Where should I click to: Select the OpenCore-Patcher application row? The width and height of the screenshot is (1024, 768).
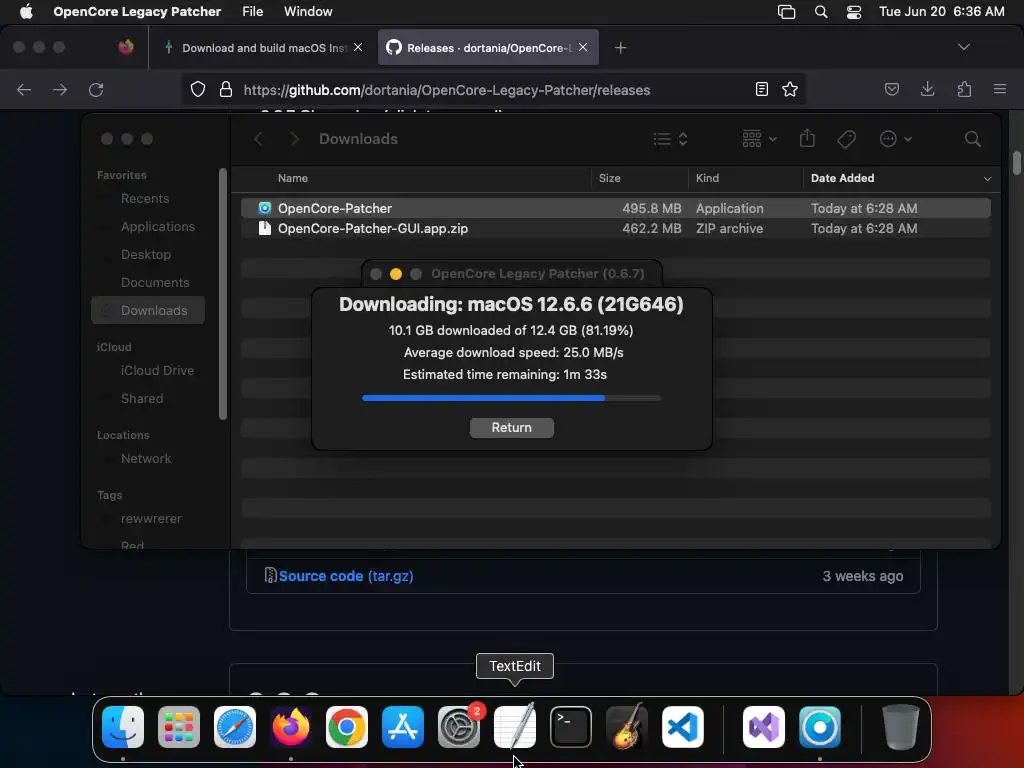tap(615, 208)
